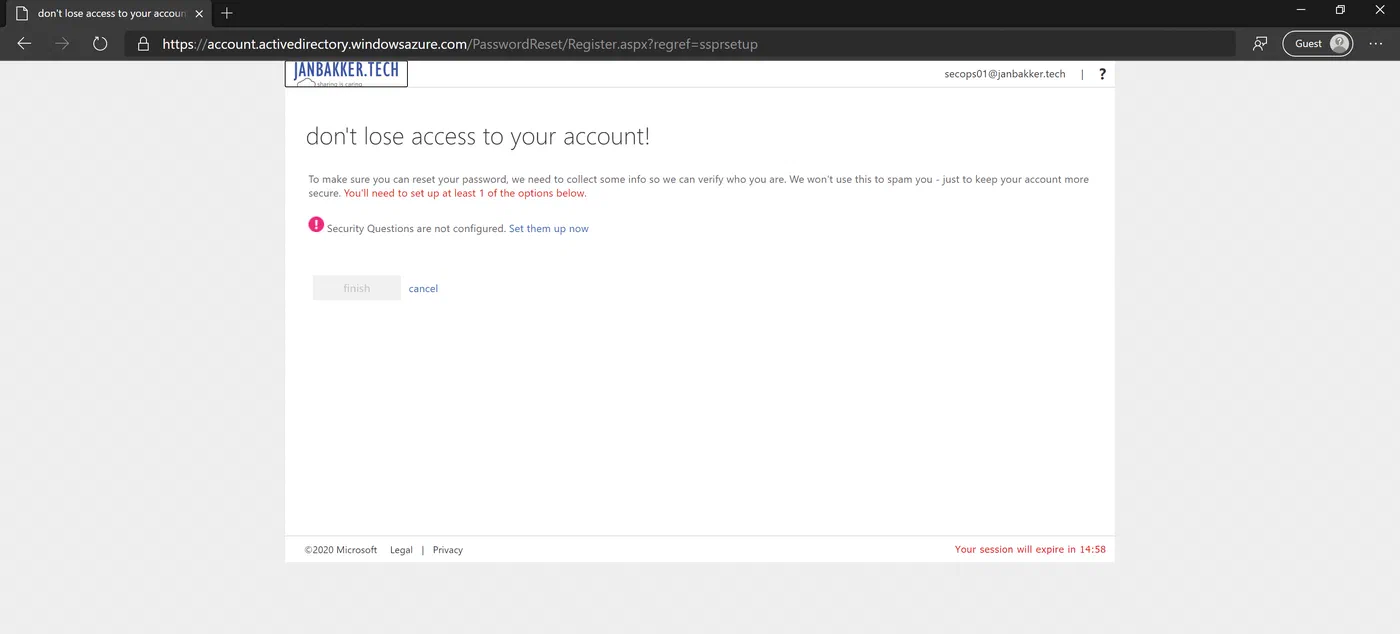Restore down the browser window
Image resolution: width=1400 pixels, height=634 pixels.
(x=1340, y=10)
